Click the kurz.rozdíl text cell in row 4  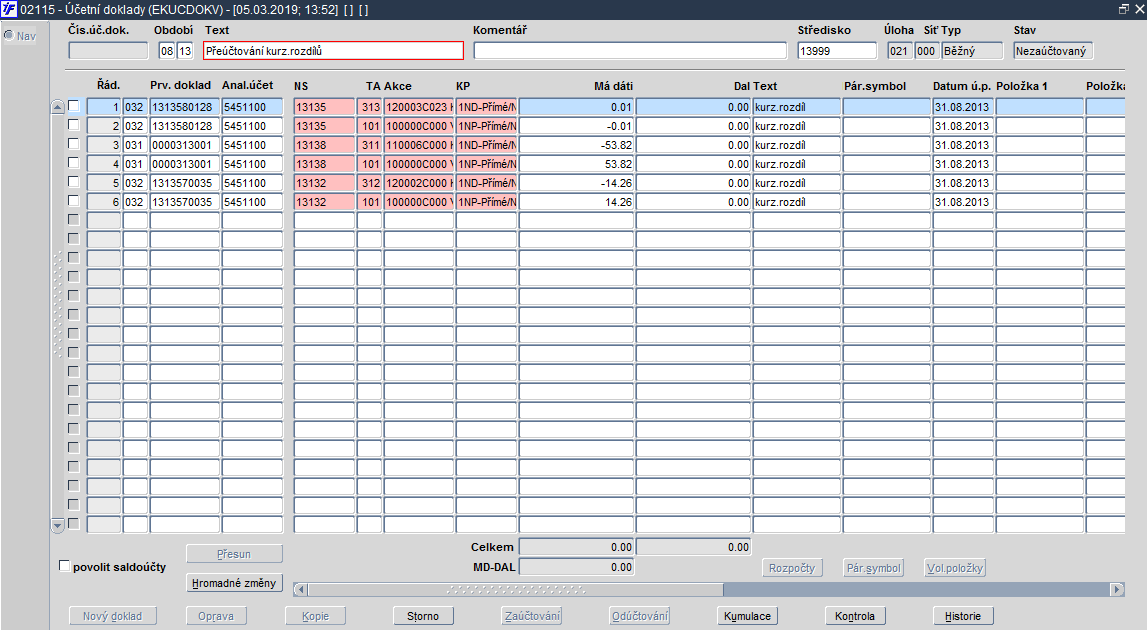pos(797,164)
